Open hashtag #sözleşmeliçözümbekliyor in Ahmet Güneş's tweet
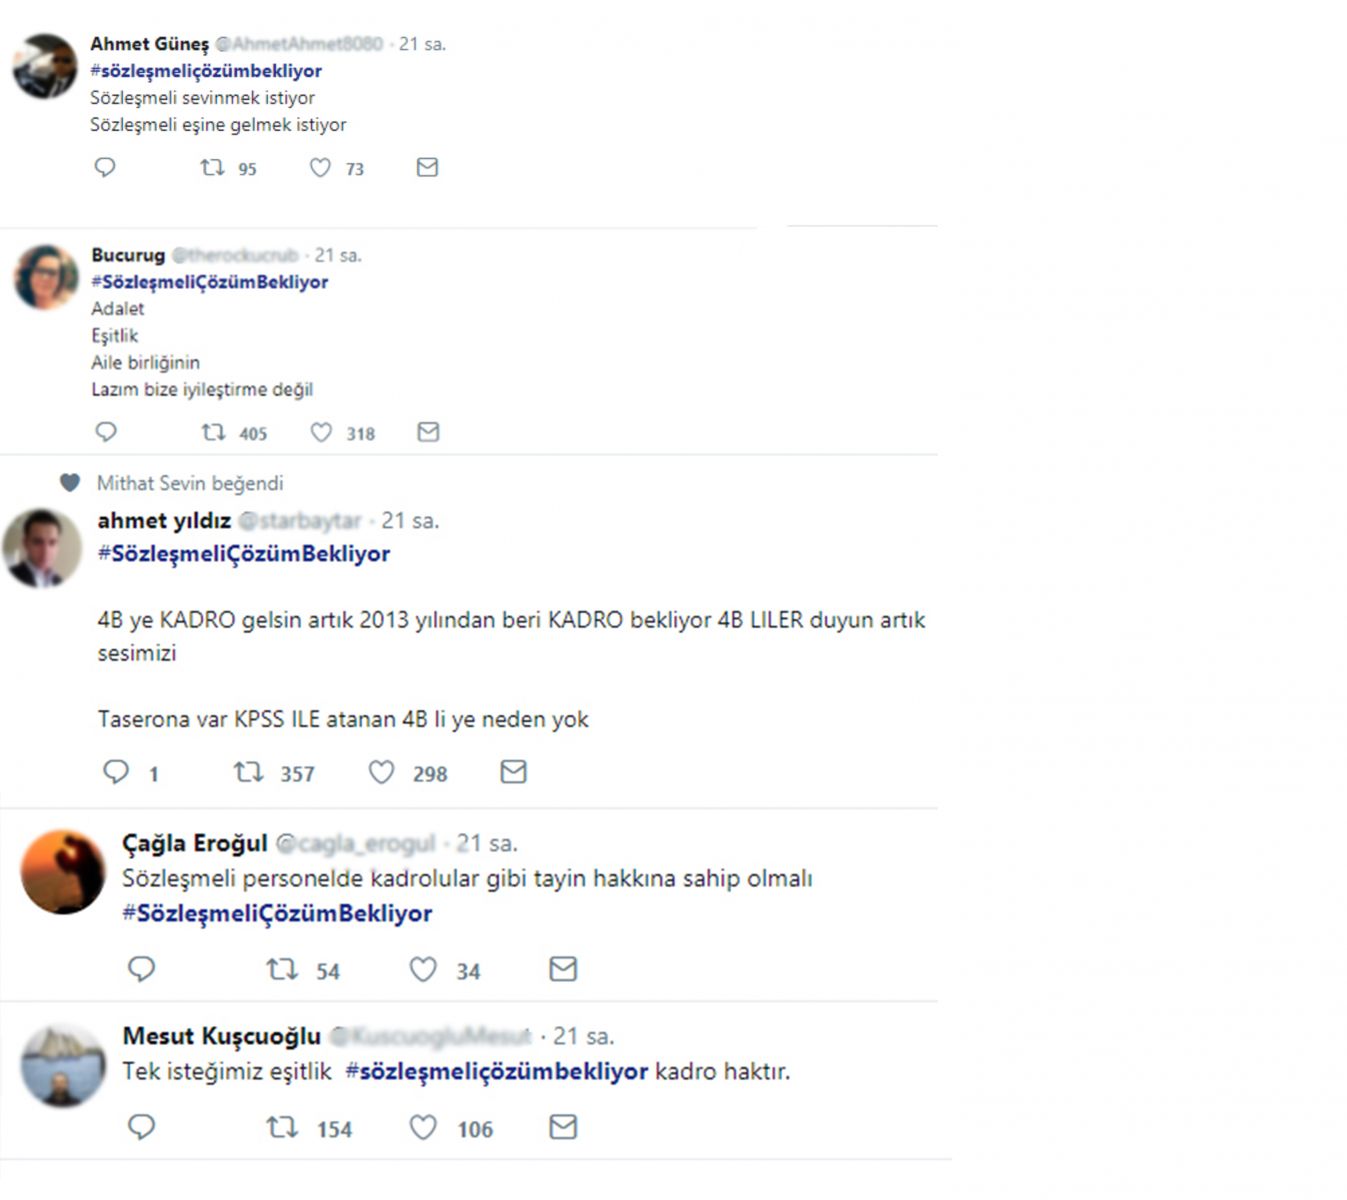Screen dimensions: 1347x1200 pyautogui.click(x=206, y=71)
